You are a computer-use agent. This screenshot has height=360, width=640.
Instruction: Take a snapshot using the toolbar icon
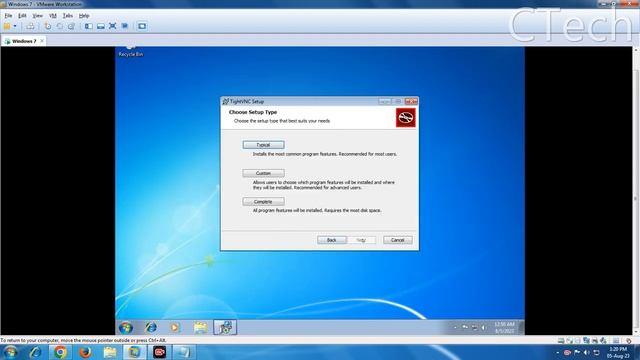pyautogui.click(x=48, y=26)
